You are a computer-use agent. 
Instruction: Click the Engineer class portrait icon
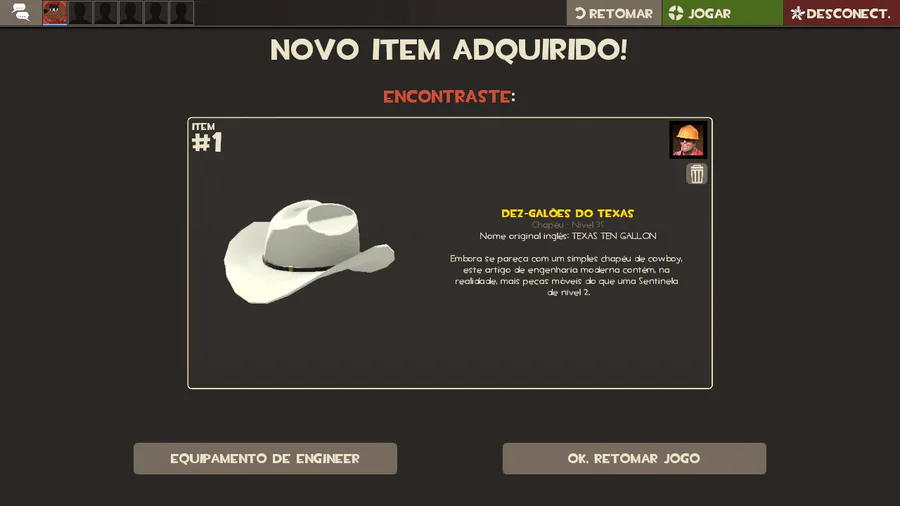click(688, 139)
